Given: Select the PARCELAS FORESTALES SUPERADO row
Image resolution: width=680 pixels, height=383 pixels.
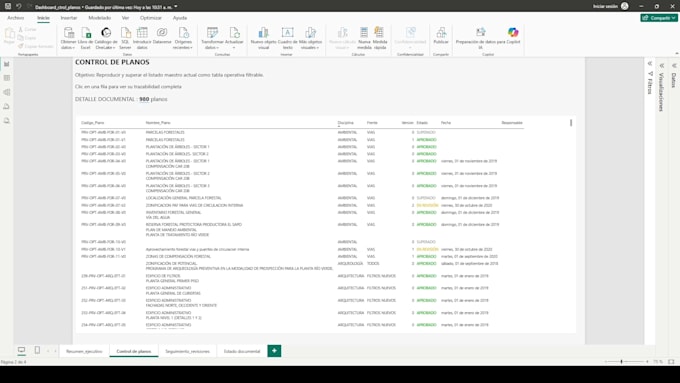Looking at the screenshot, I should tap(302, 132).
